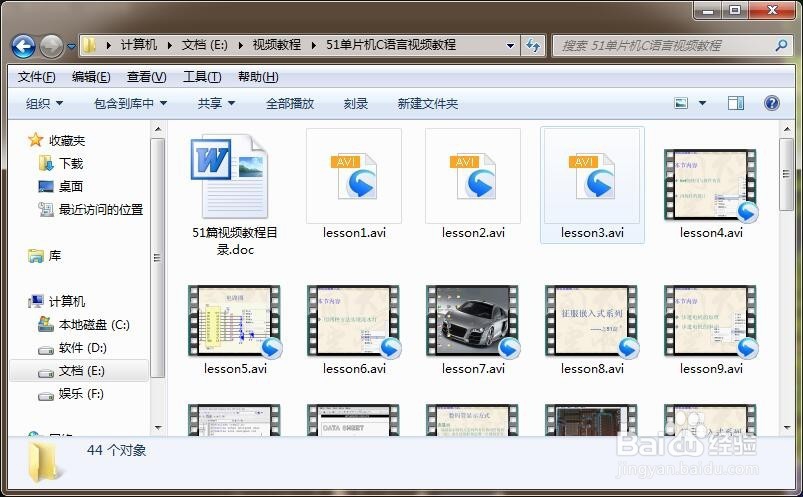Image resolution: width=803 pixels, height=497 pixels.
Task: Open the 编辑(E) menu
Action: pos(91,77)
